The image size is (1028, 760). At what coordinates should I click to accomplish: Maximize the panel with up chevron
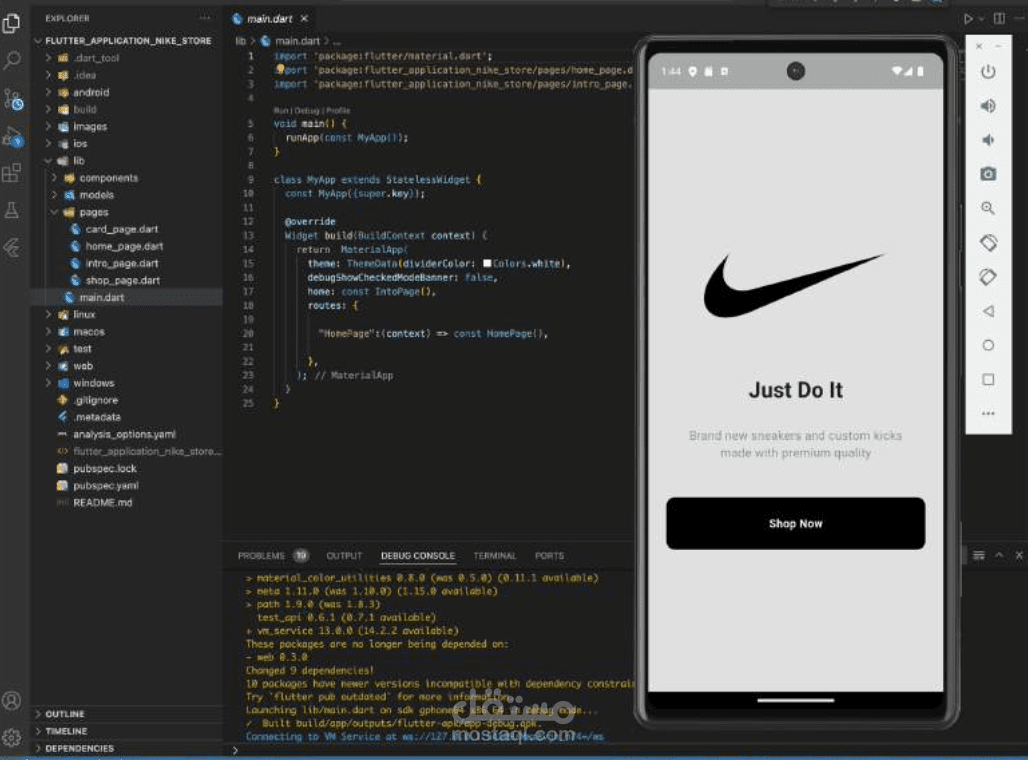(999, 555)
